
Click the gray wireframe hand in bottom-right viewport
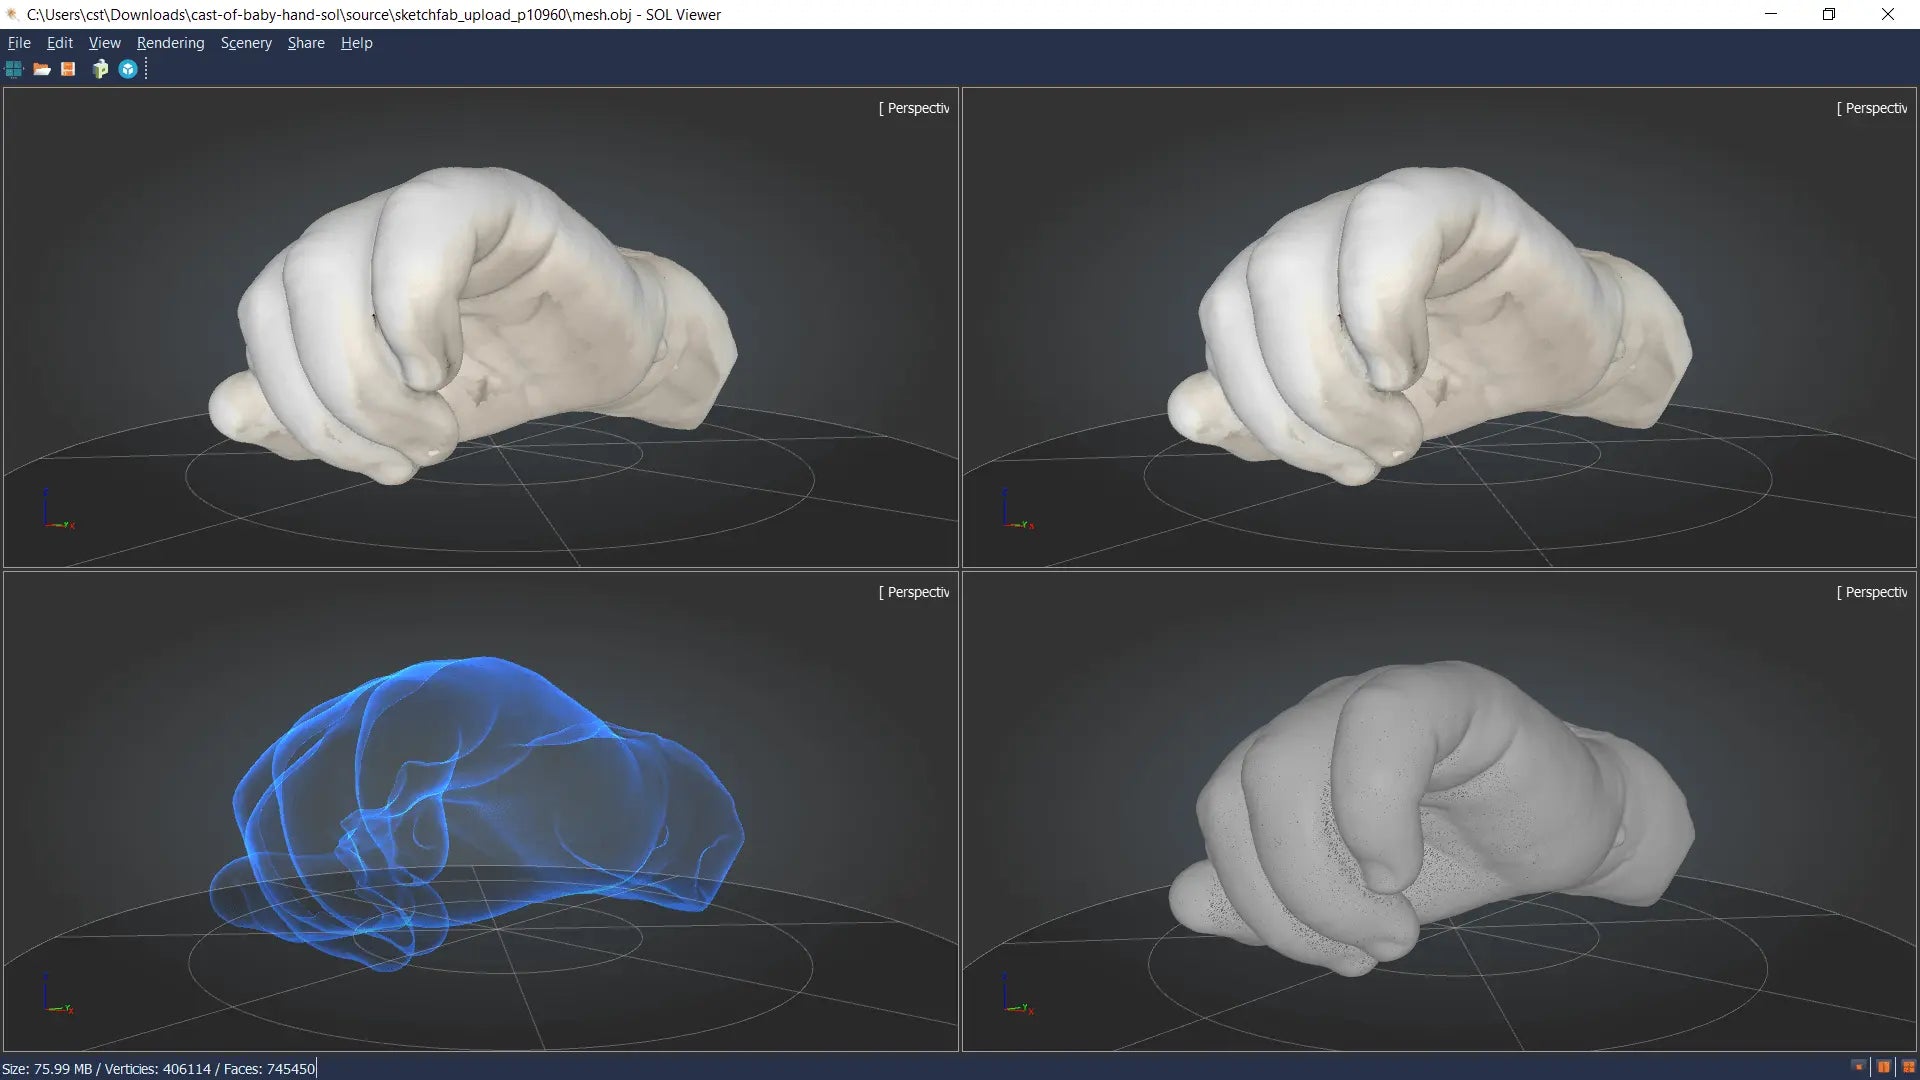[1430, 817]
